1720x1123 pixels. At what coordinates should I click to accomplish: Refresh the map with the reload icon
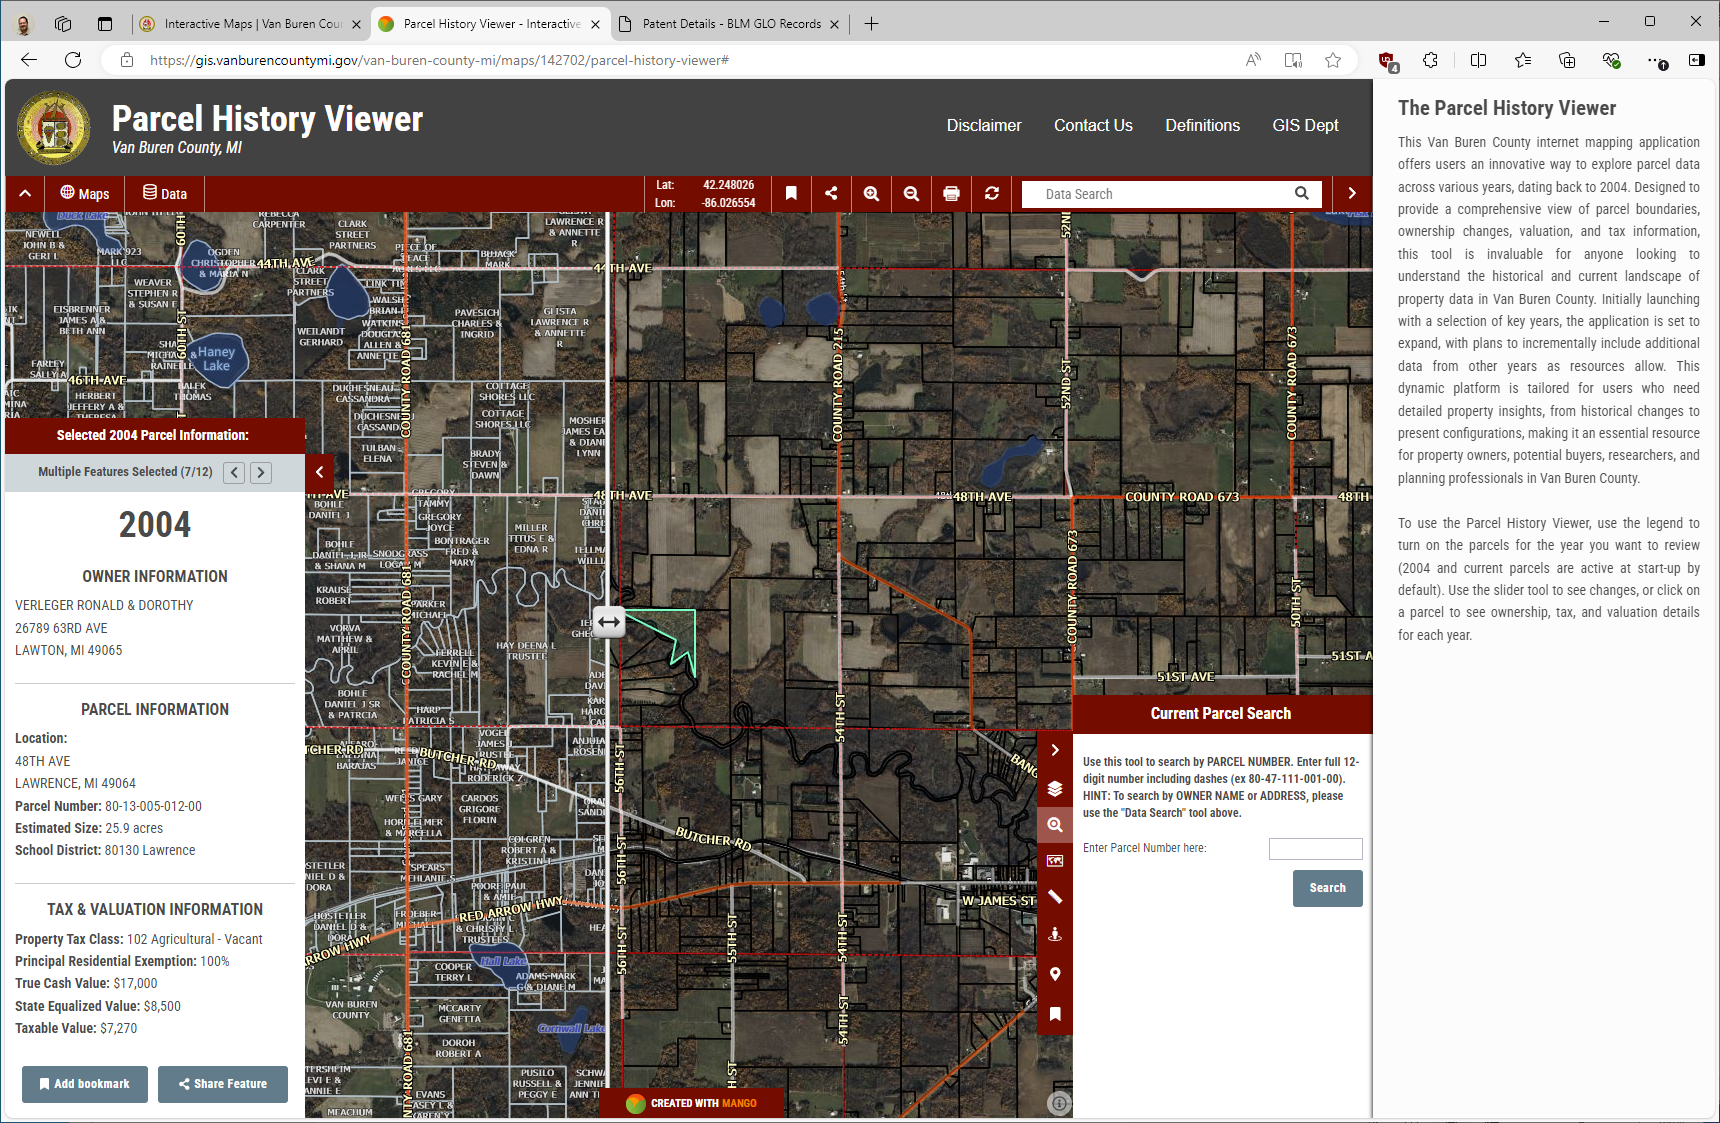pyautogui.click(x=991, y=194)
